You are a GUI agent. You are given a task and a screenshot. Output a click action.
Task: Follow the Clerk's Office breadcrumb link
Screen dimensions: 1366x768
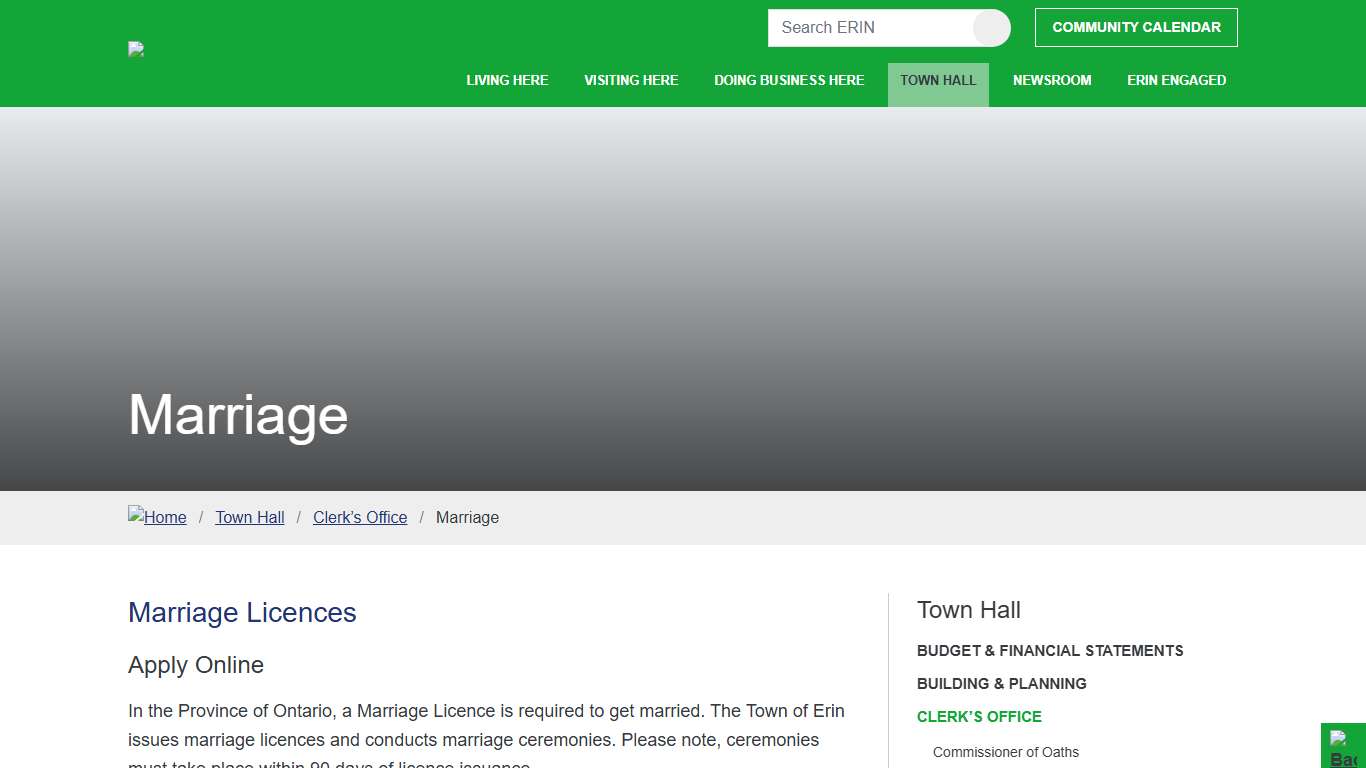coord(360,518)
